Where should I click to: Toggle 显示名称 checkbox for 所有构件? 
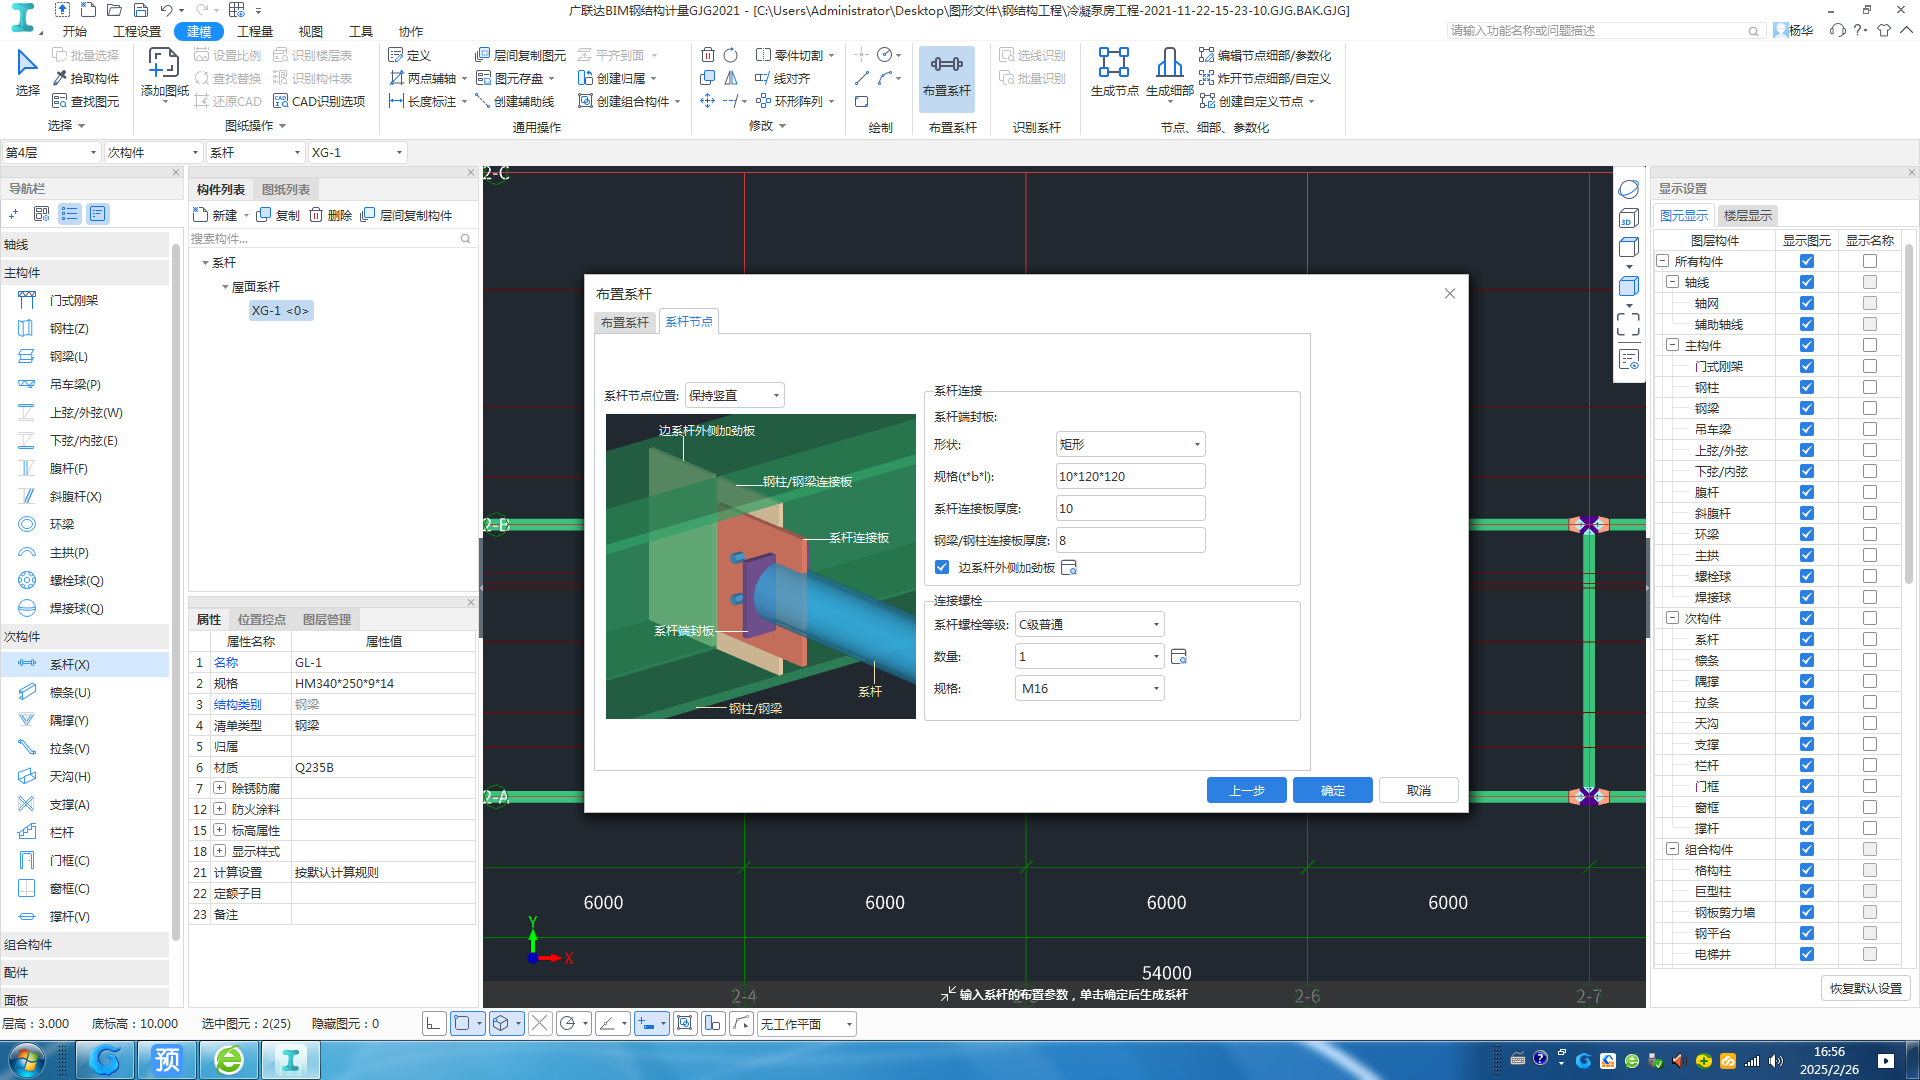(x=1869, y=262)
